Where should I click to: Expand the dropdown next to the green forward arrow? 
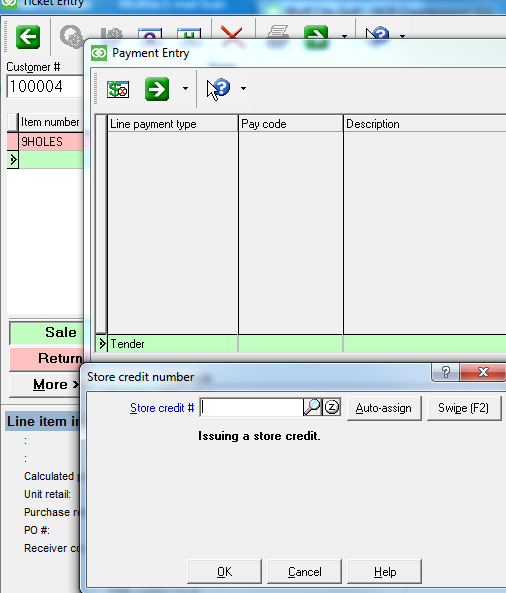(x=185, y=88)
